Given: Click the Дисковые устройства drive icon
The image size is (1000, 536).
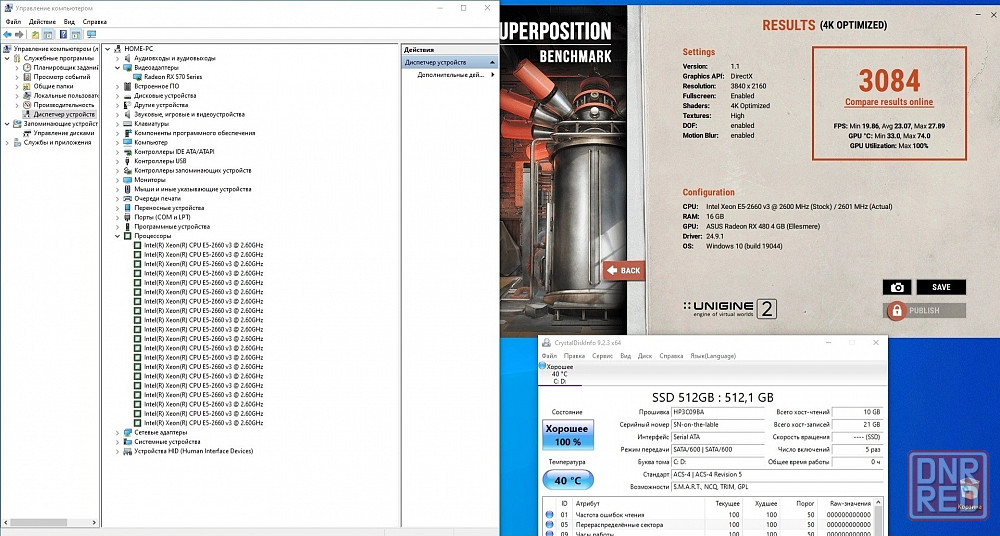Looking at the screenshot, I should coord(128,95).
